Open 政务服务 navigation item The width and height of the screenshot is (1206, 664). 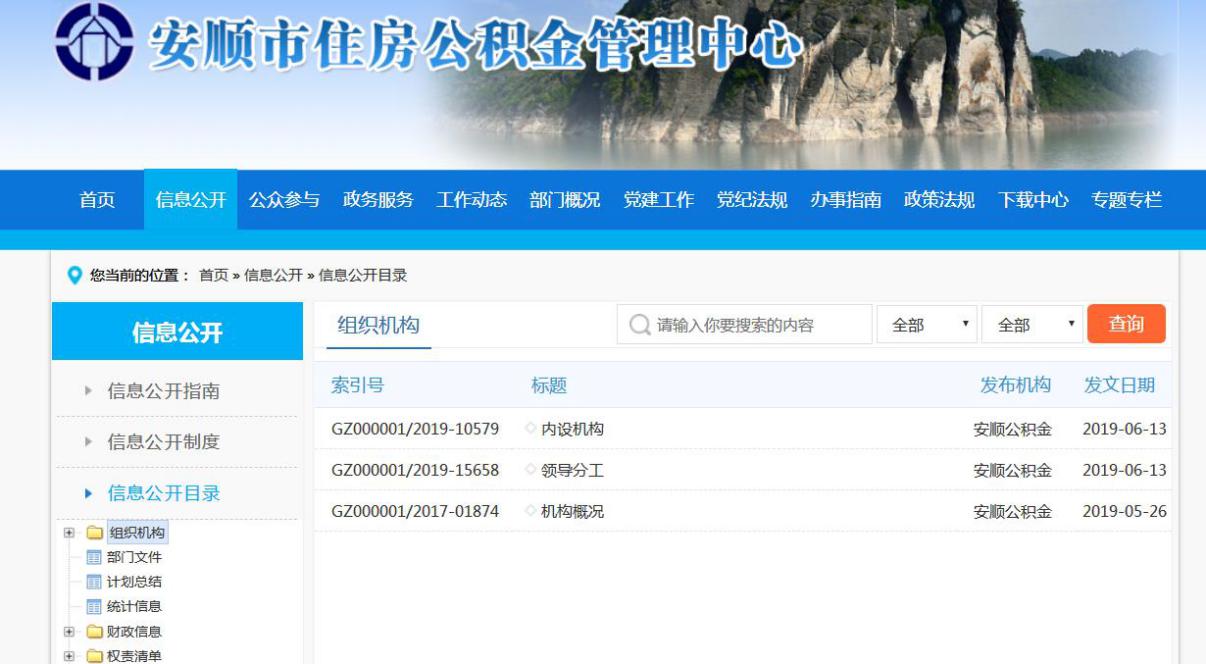[378, 200]
